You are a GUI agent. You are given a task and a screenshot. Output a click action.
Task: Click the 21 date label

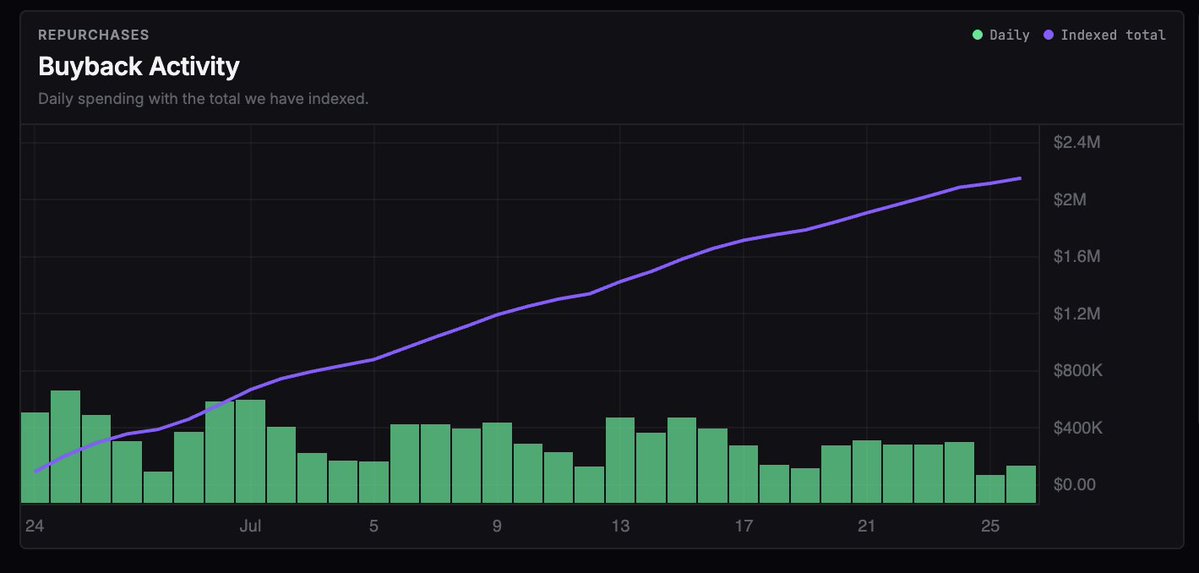pyautogui.click(x=866, y=526)
